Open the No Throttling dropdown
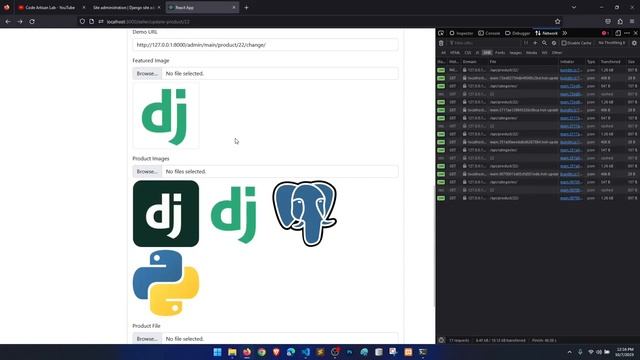 (x=612, y=43)
